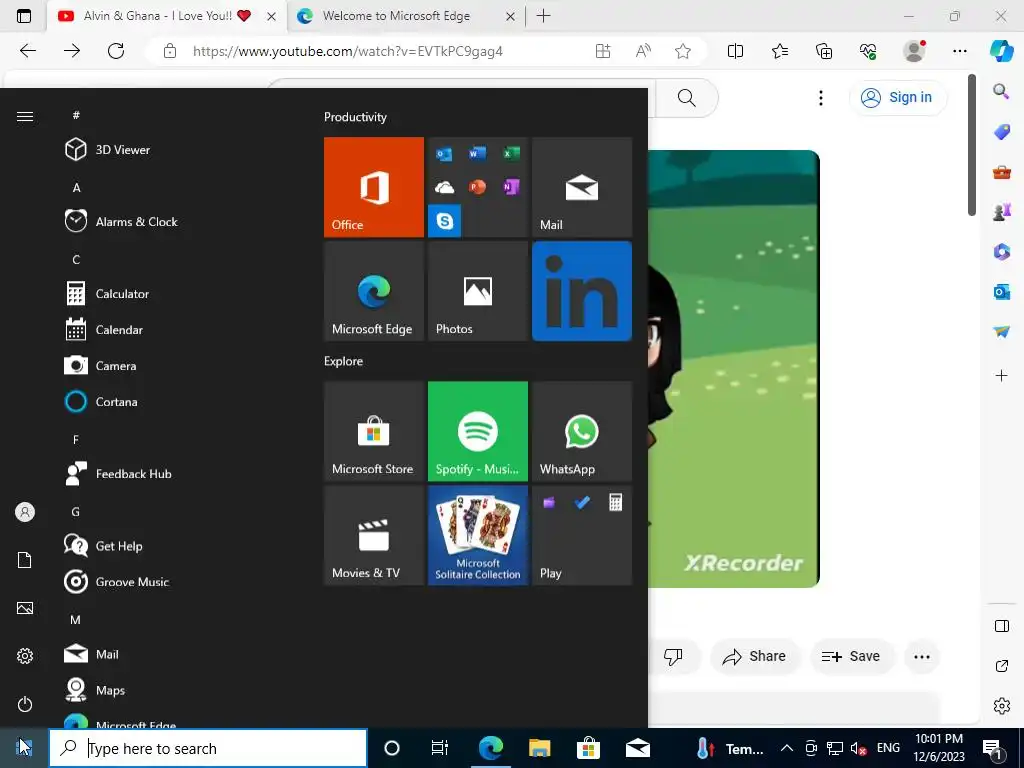Launch Microsoft Solitaire Collection tile
This screenshot has width=1024, height=768.
click(477, 536)
